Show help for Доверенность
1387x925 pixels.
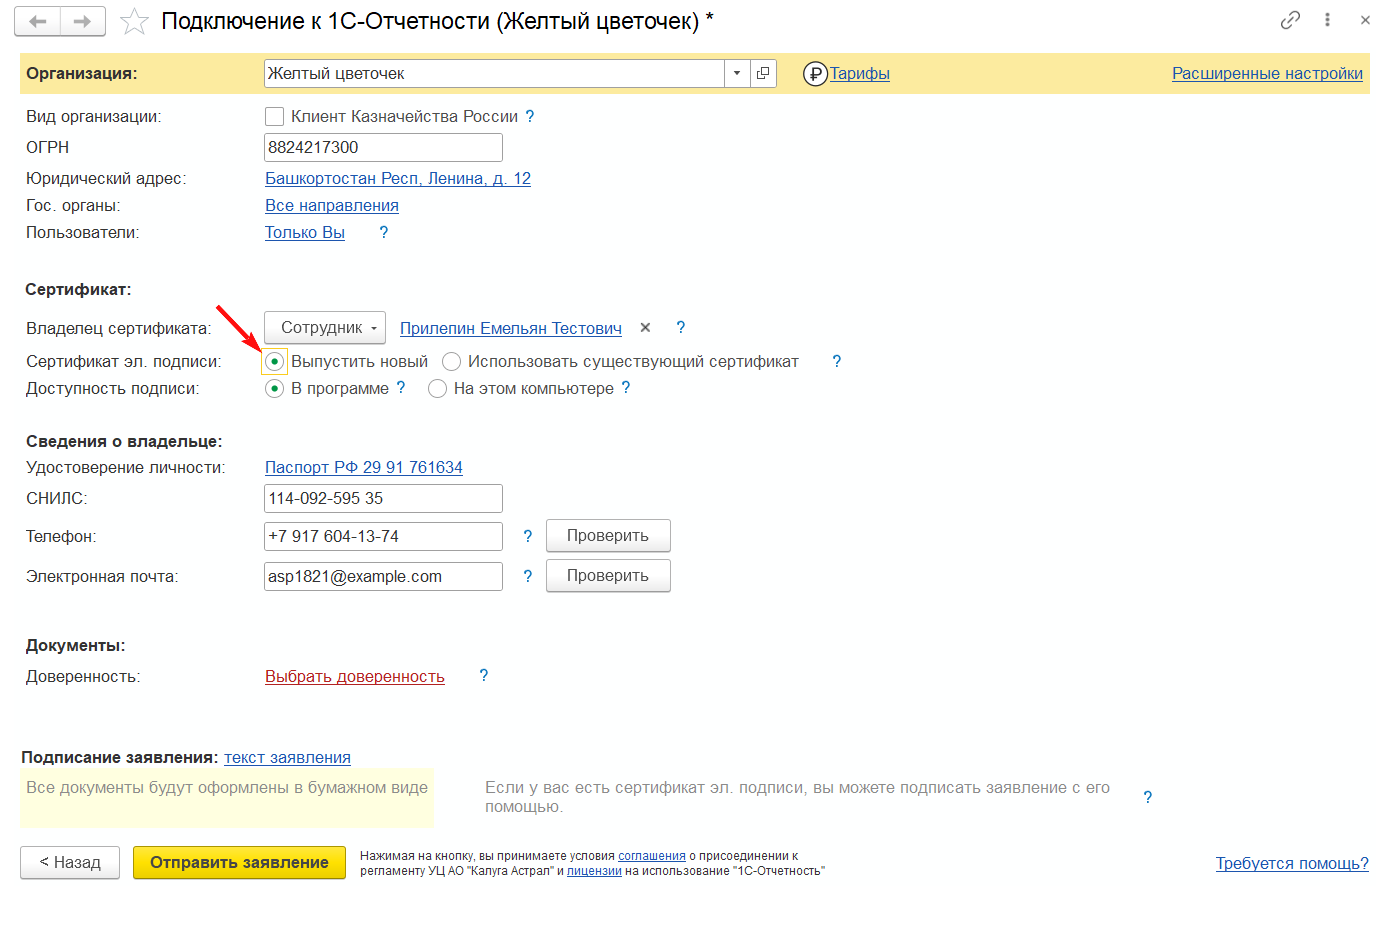click(x=484, y=675)
